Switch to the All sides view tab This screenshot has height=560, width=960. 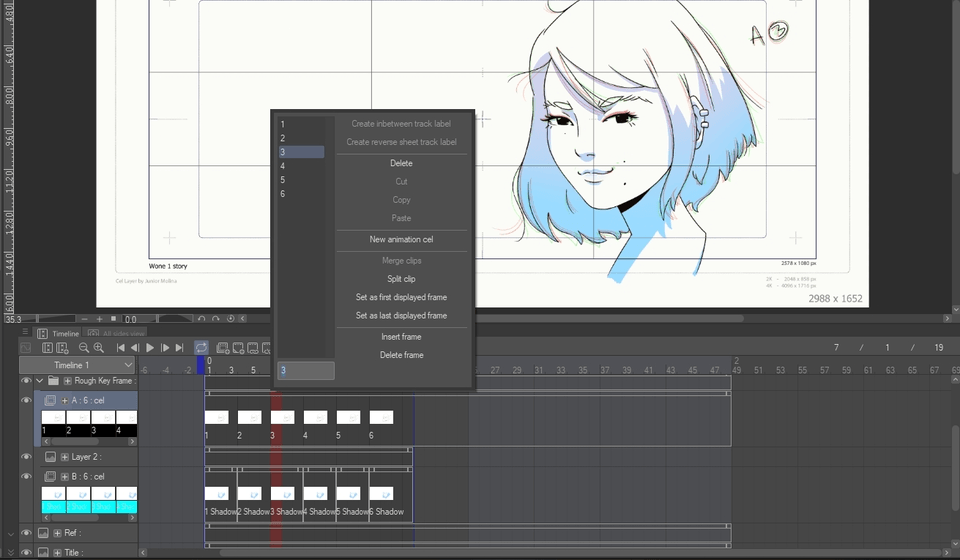(x=116, y=334)
